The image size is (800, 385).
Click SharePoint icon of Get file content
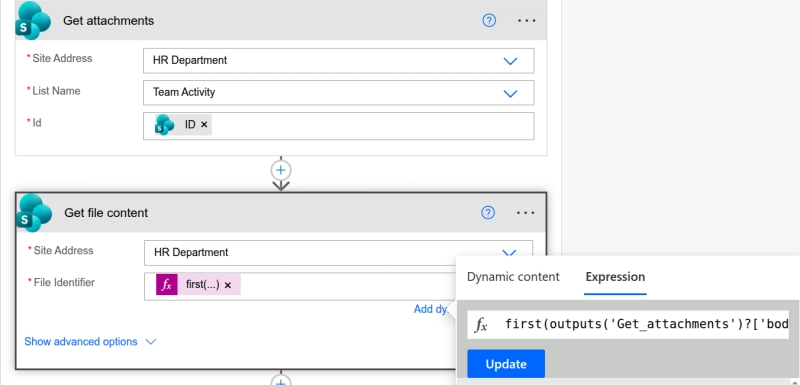pyautogui.click(x=34, y=213)
